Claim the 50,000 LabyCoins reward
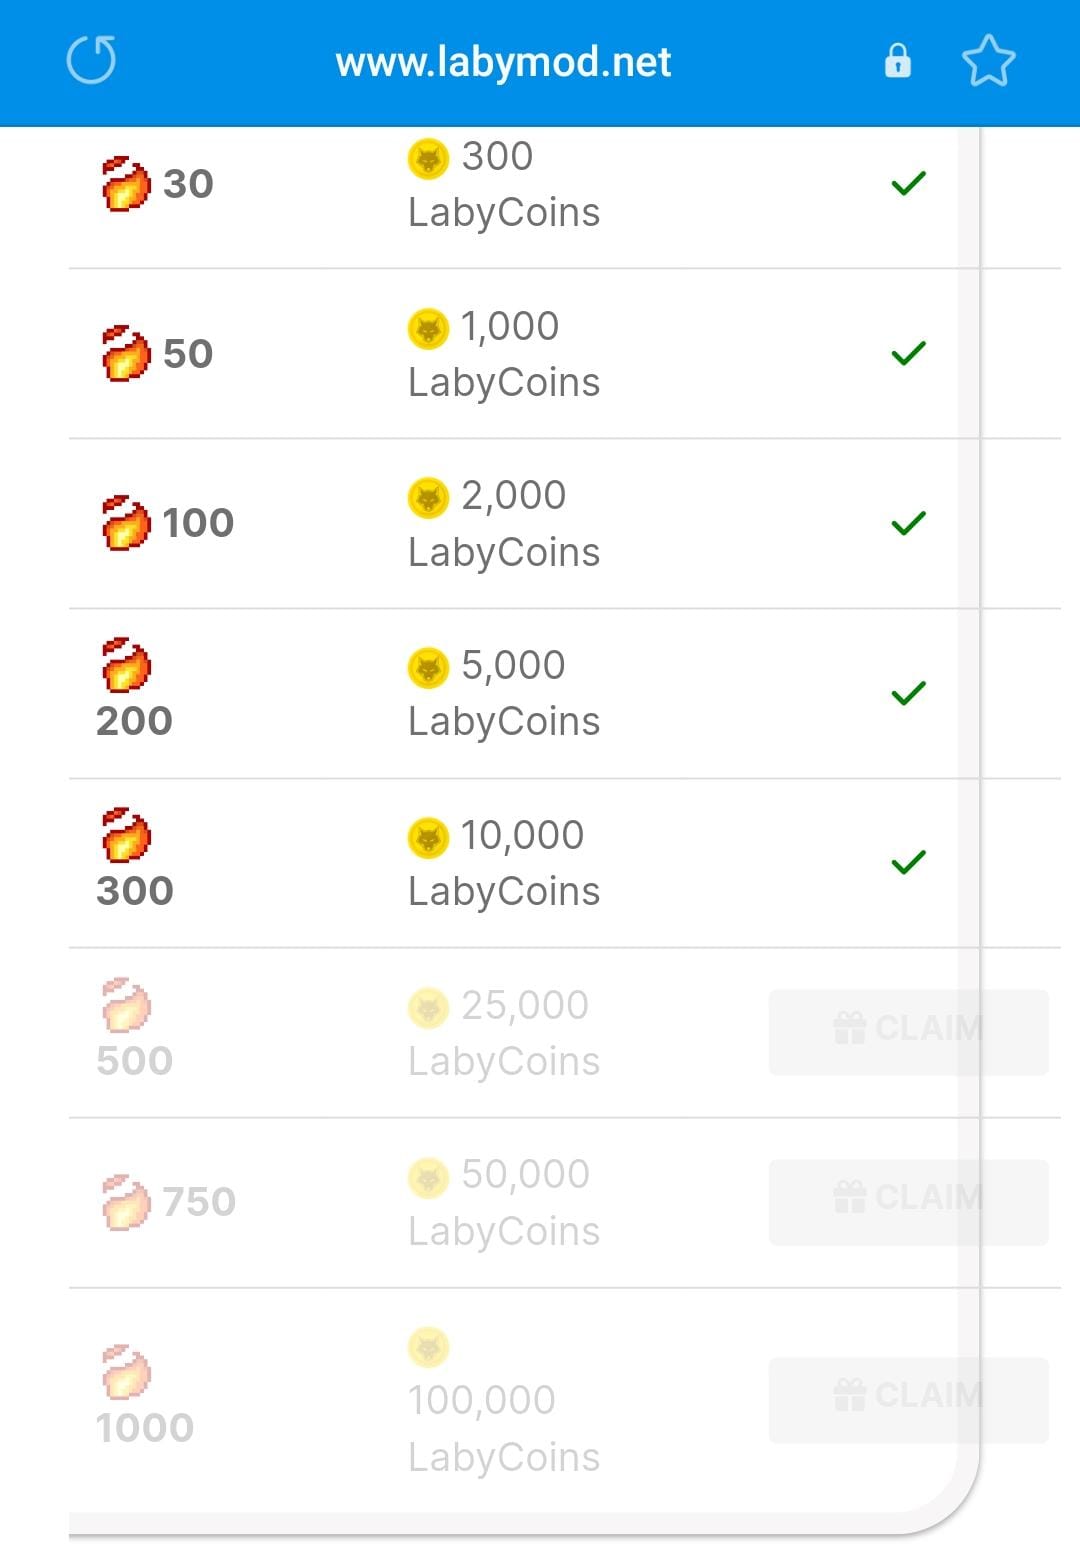Image resolution: width=1080 pixels, height=1565 pixels. [x=908, y=1202]
